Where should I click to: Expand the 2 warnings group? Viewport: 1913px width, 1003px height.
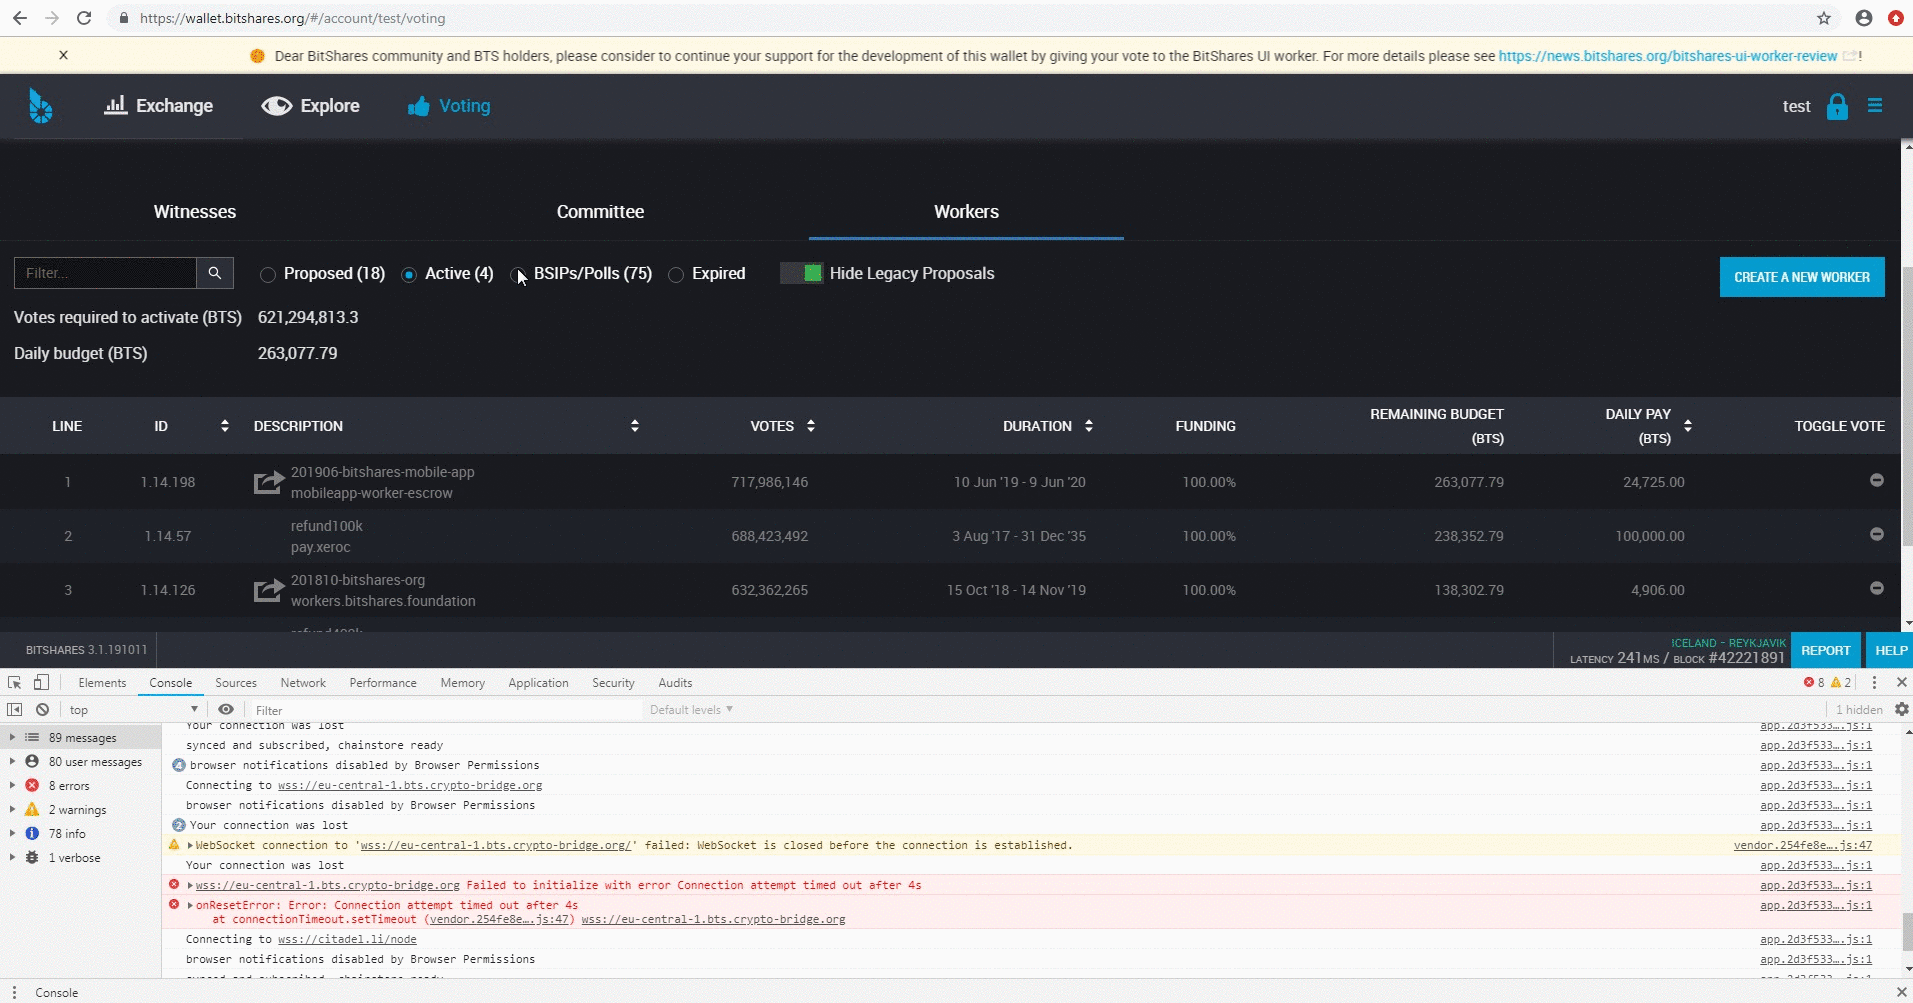point(12,809)
